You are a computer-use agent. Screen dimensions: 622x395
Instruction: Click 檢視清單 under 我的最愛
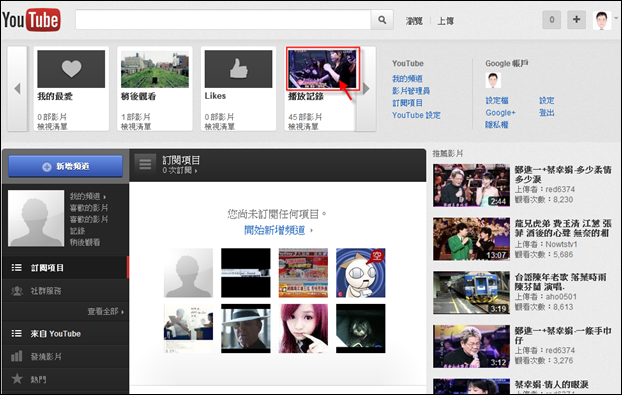point(52,127)
